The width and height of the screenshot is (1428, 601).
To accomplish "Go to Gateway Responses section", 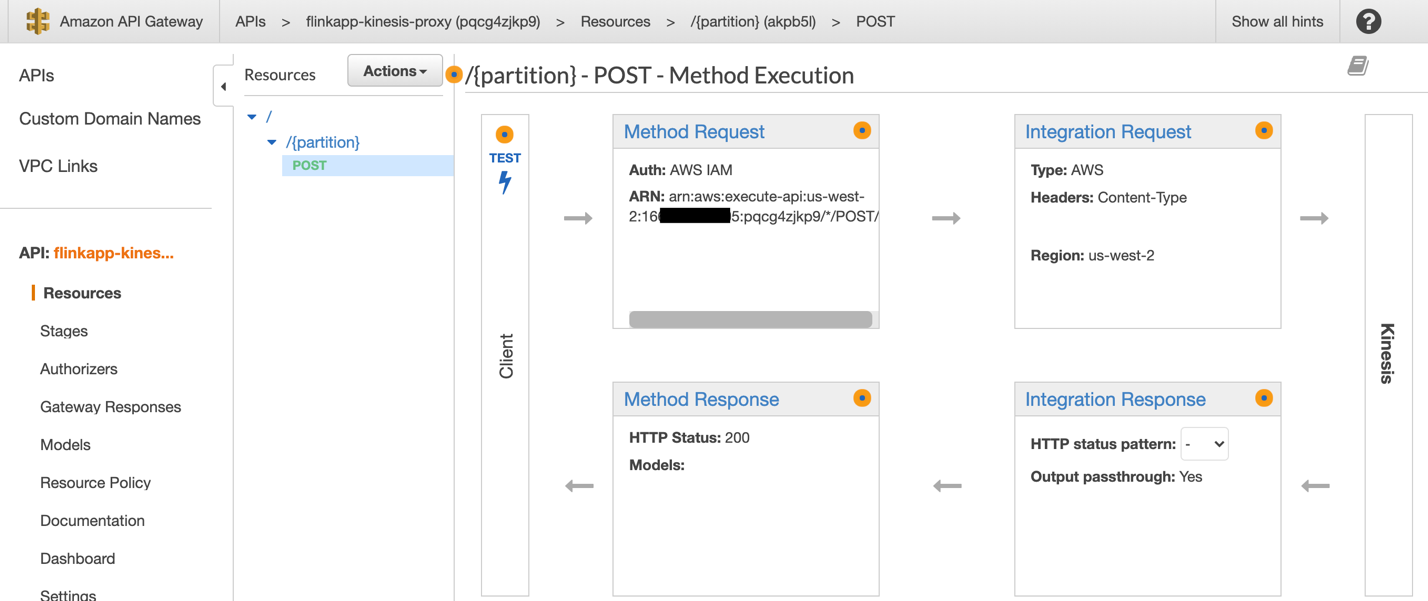I will (x=111, y=407).
